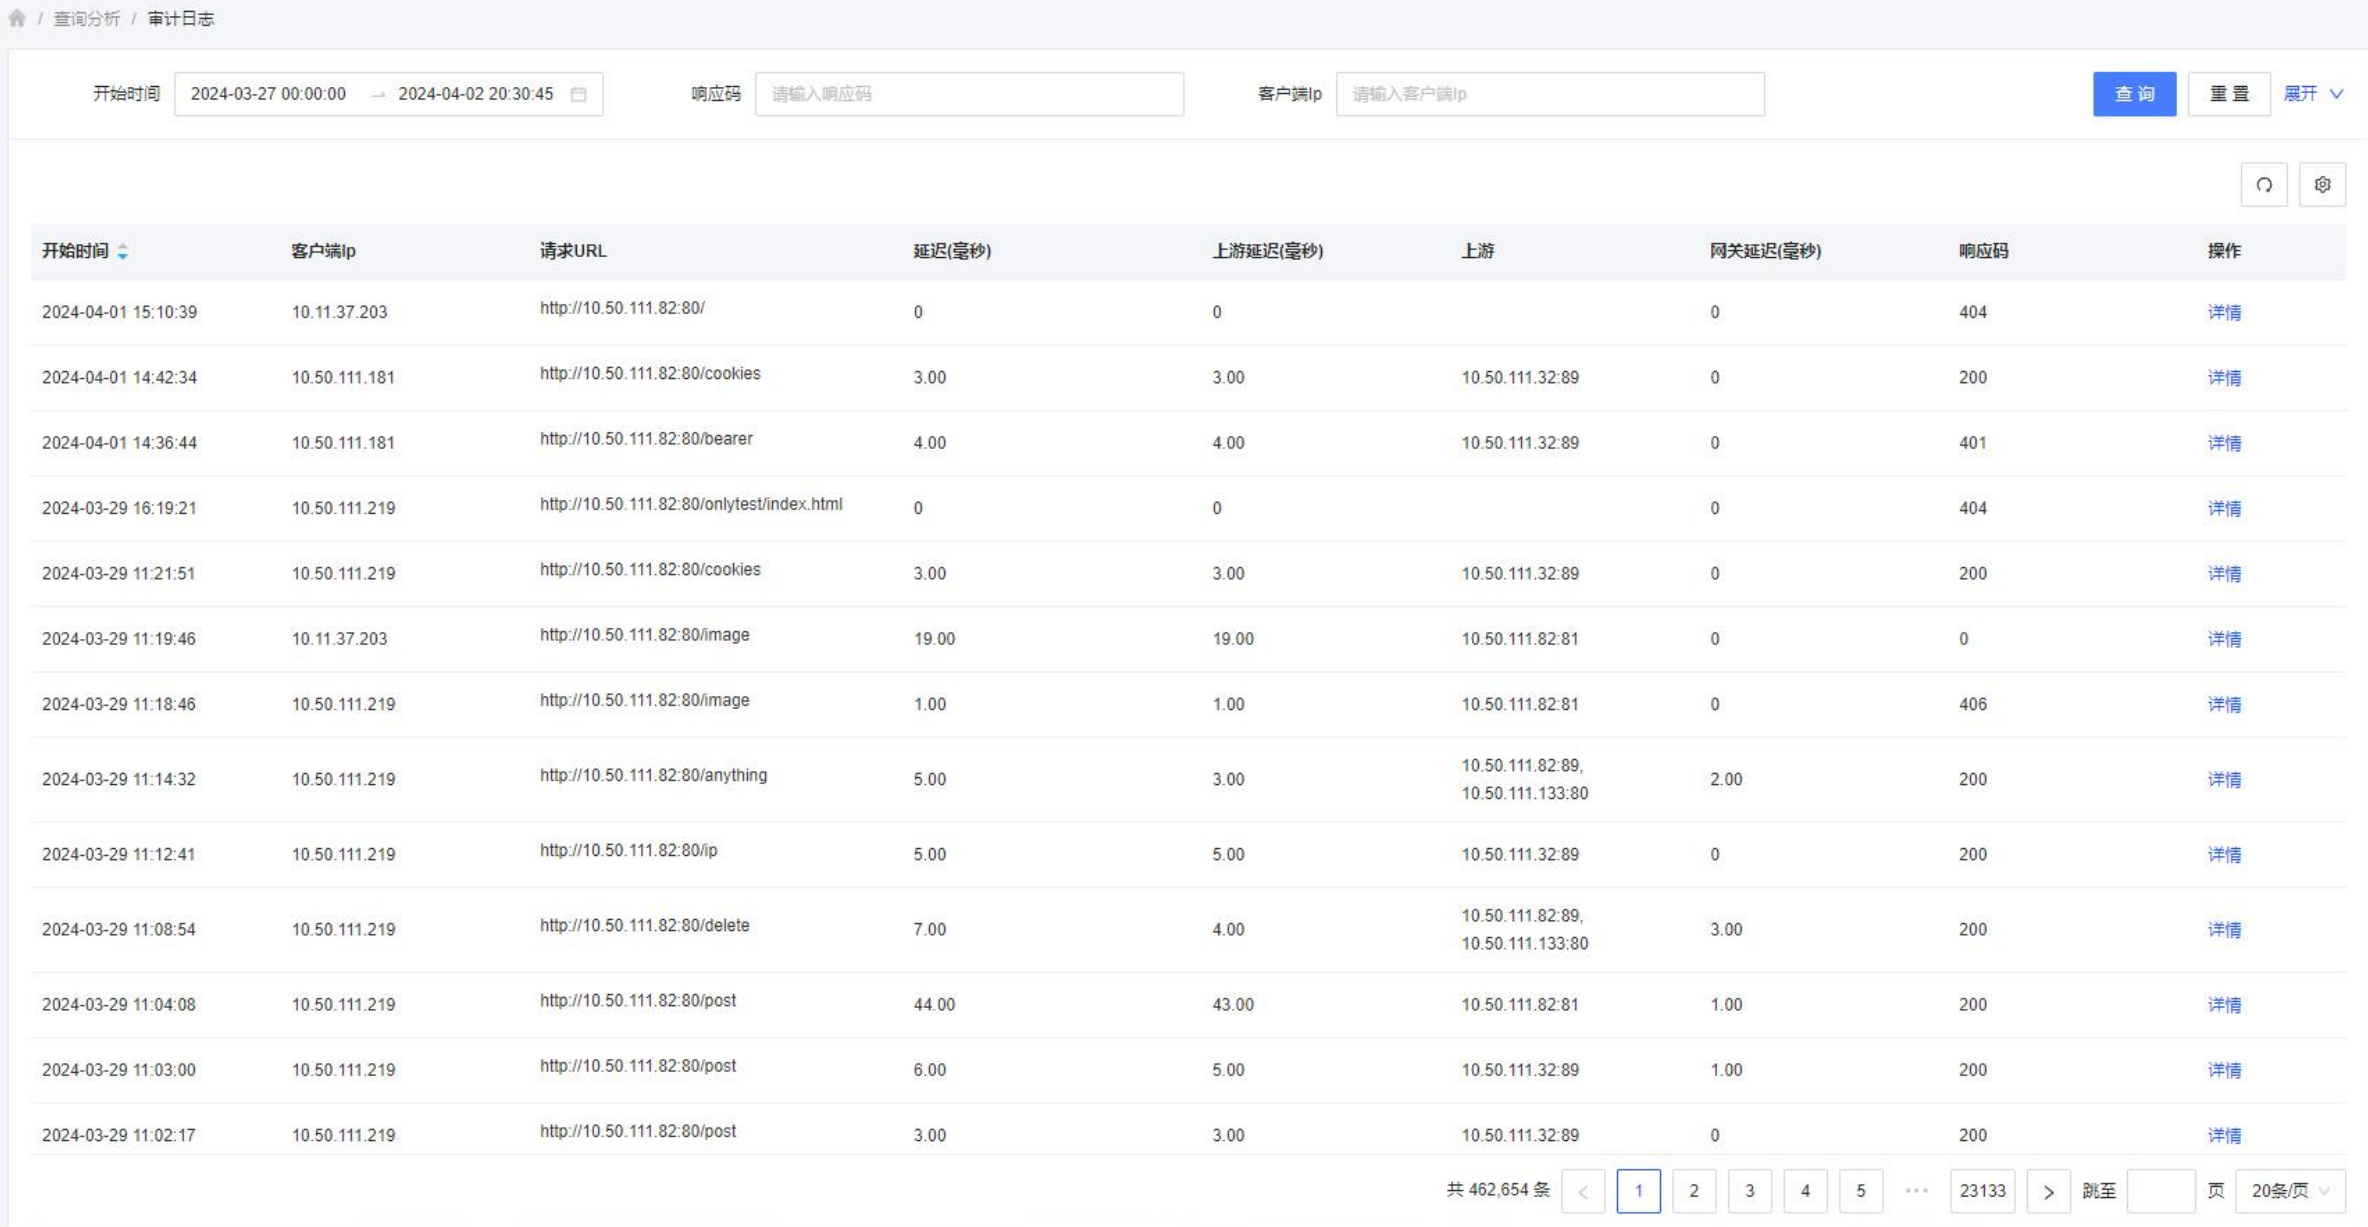2368x1227 pixels.
Task: Click delay value 44.00
Action: pyautogui.click(x=934, y=1004)
